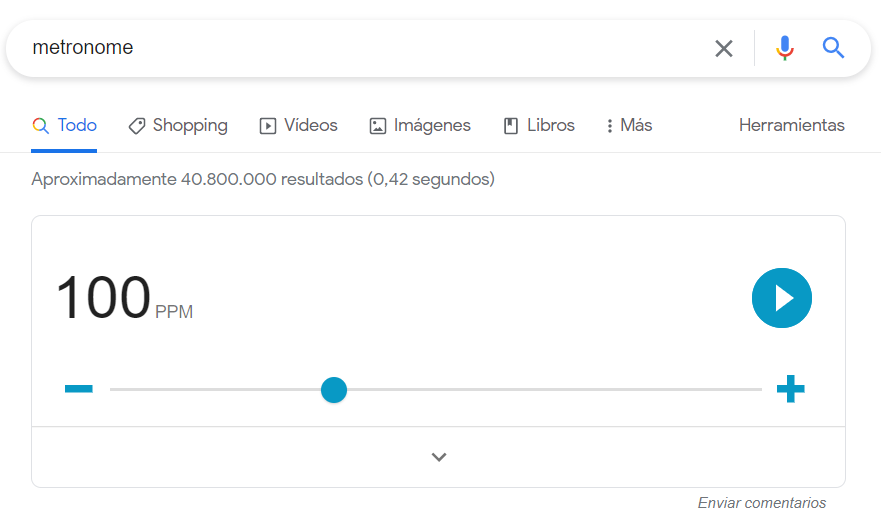Activate voice search with the microphone icon

click(x=785, y=48)
